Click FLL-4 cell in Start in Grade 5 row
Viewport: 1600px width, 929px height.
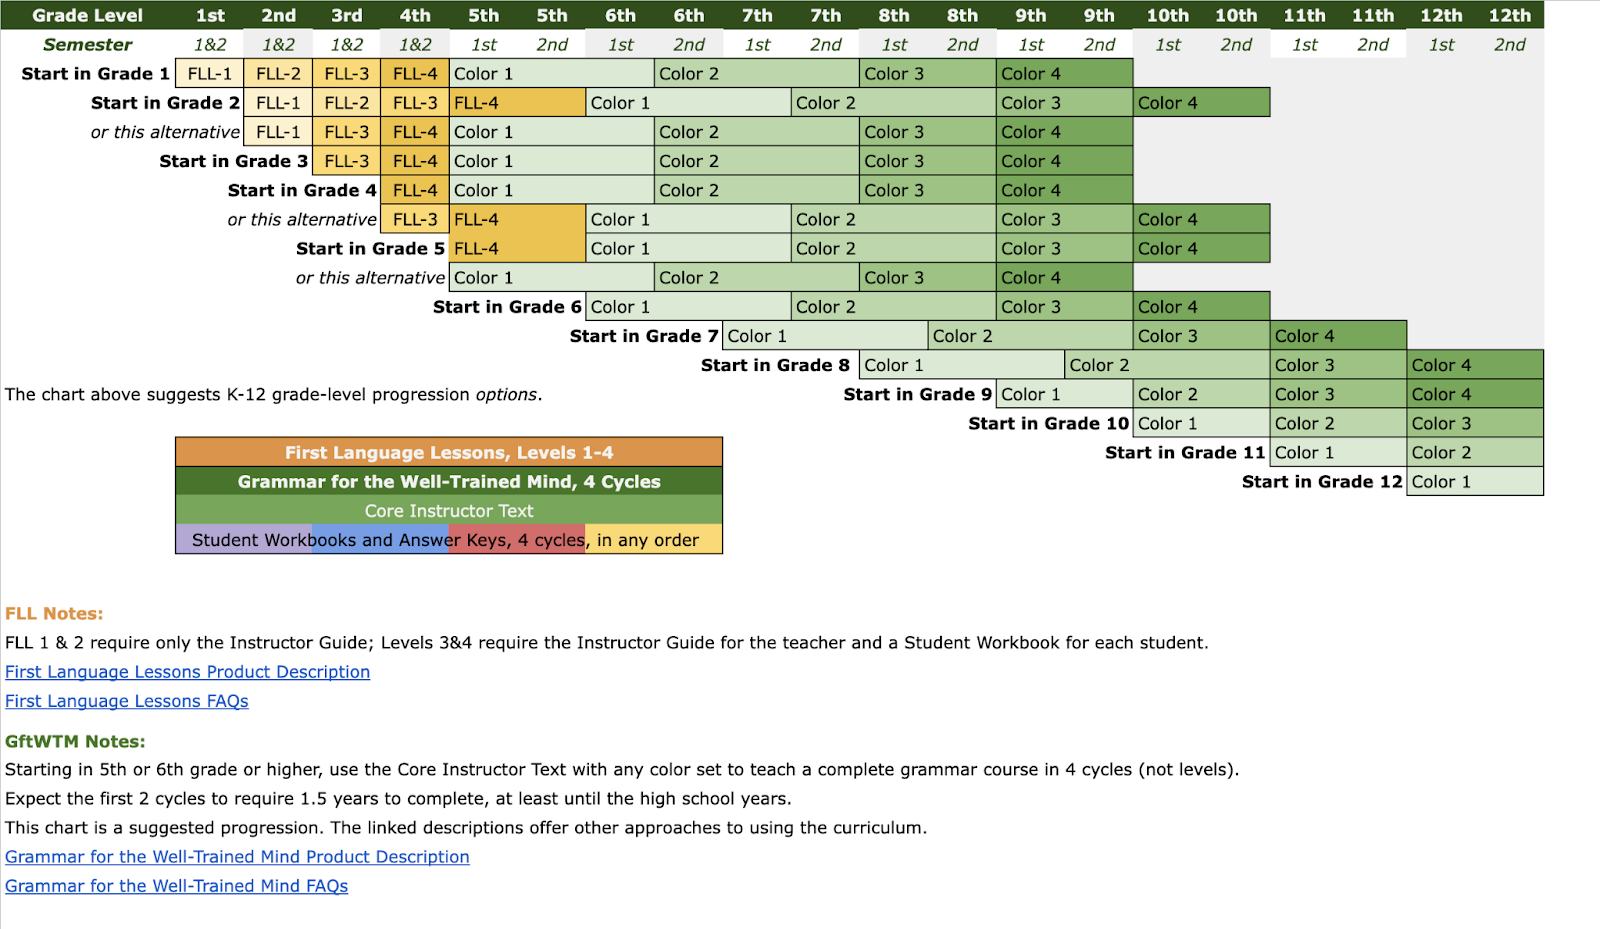pos(518,248)
